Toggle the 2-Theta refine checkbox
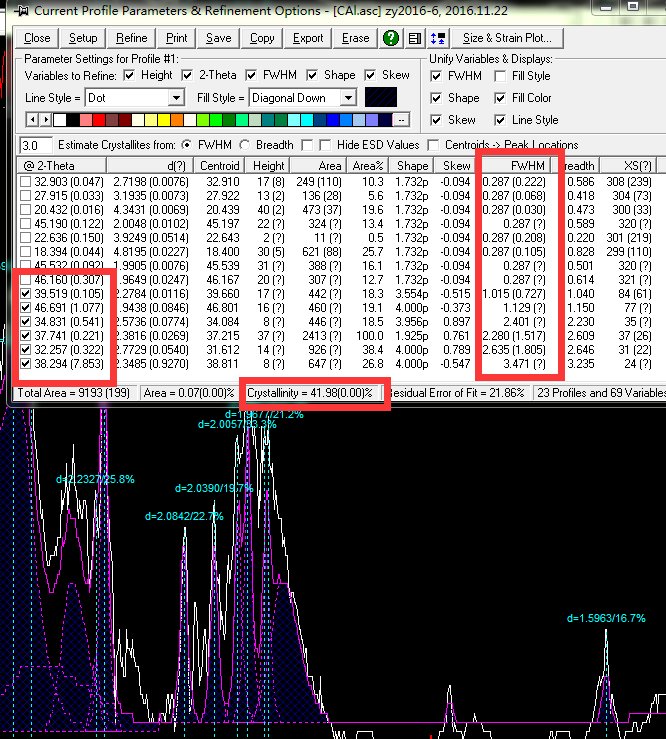The image size is (666, 739). tap(187, 75)
